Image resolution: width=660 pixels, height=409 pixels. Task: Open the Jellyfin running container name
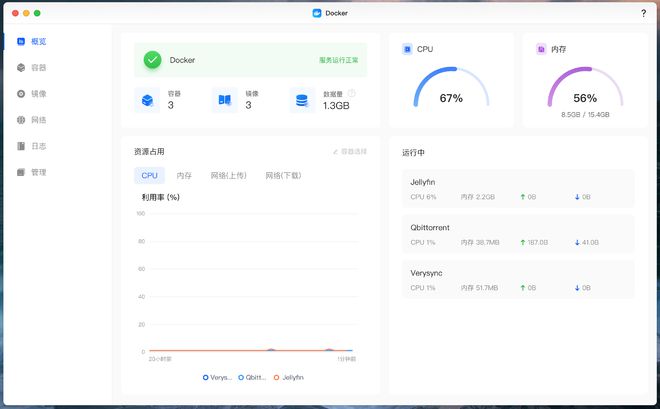pyautogui.click(x=423, y=182)
